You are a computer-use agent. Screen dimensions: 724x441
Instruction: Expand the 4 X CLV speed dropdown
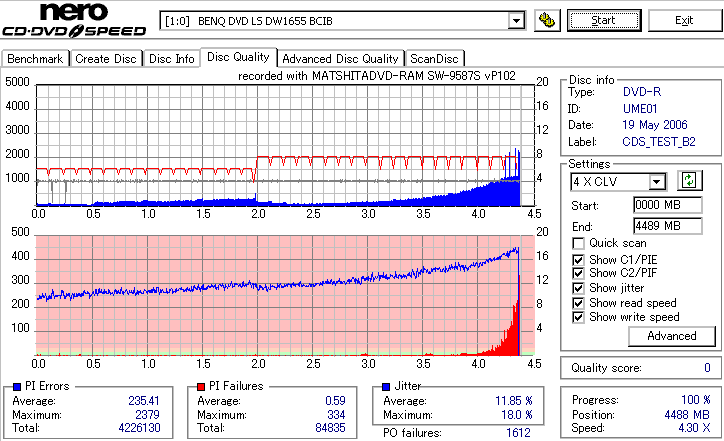(x=656, y=182)
